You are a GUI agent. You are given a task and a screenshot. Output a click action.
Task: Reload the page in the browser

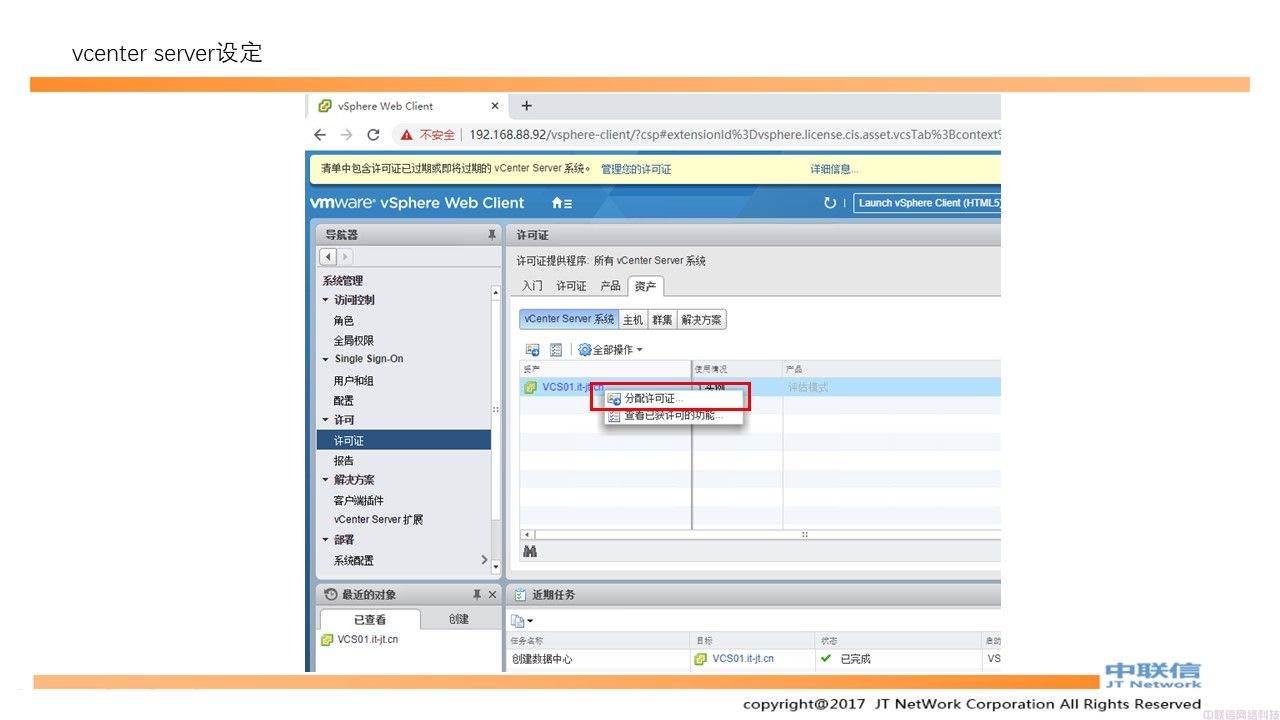373,135
